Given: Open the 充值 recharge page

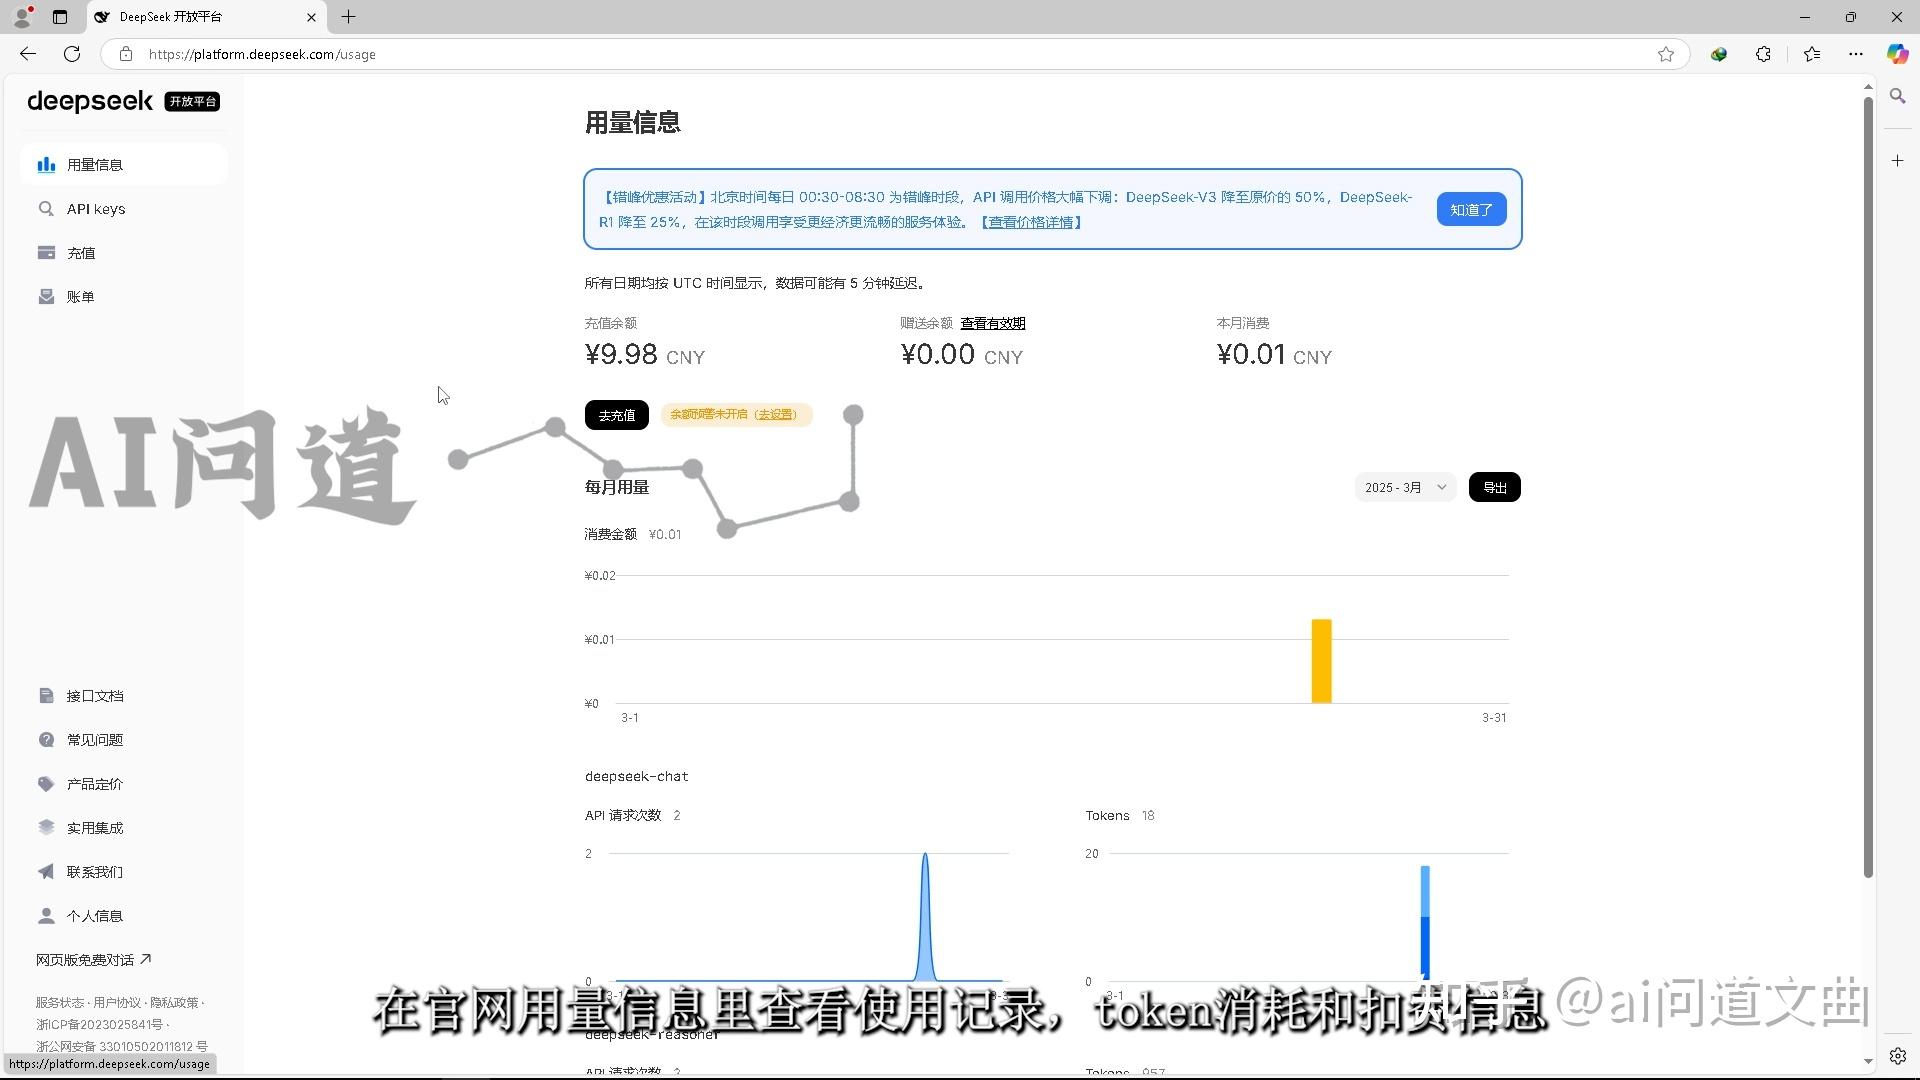Looking at the screenshot, I should [x=81, y=253].
